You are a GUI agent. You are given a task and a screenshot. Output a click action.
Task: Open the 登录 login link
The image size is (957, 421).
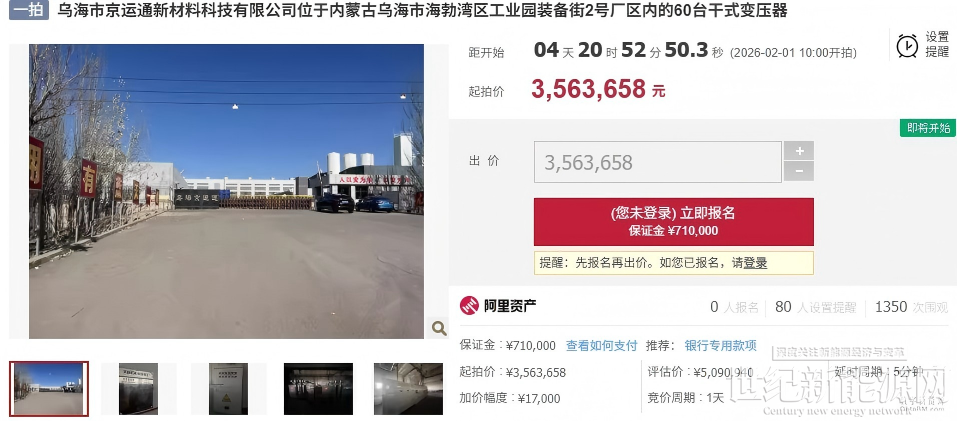click(x=755, y=263)
